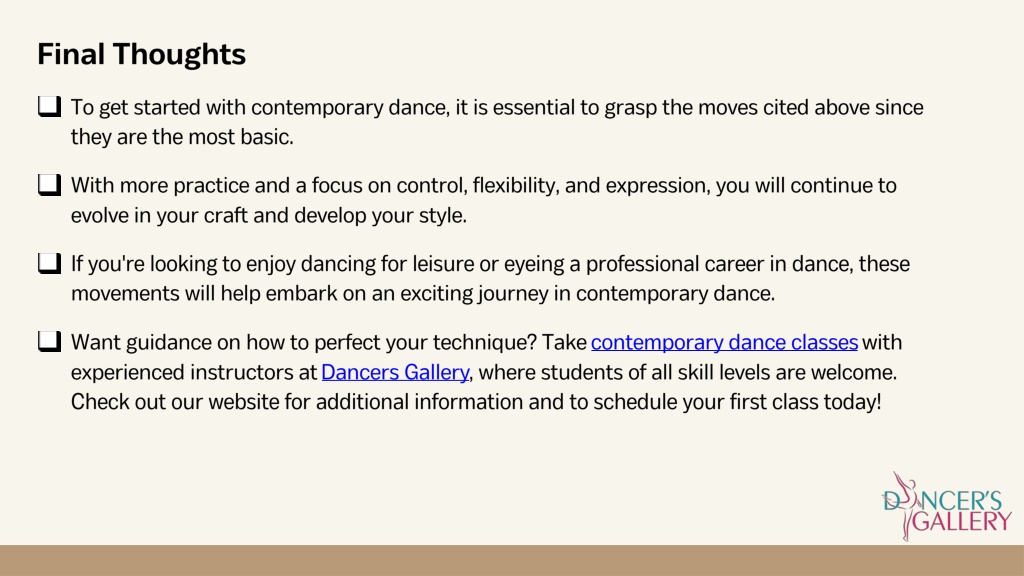Select the 'Final Thoughts' heading

tap(142, 54)
